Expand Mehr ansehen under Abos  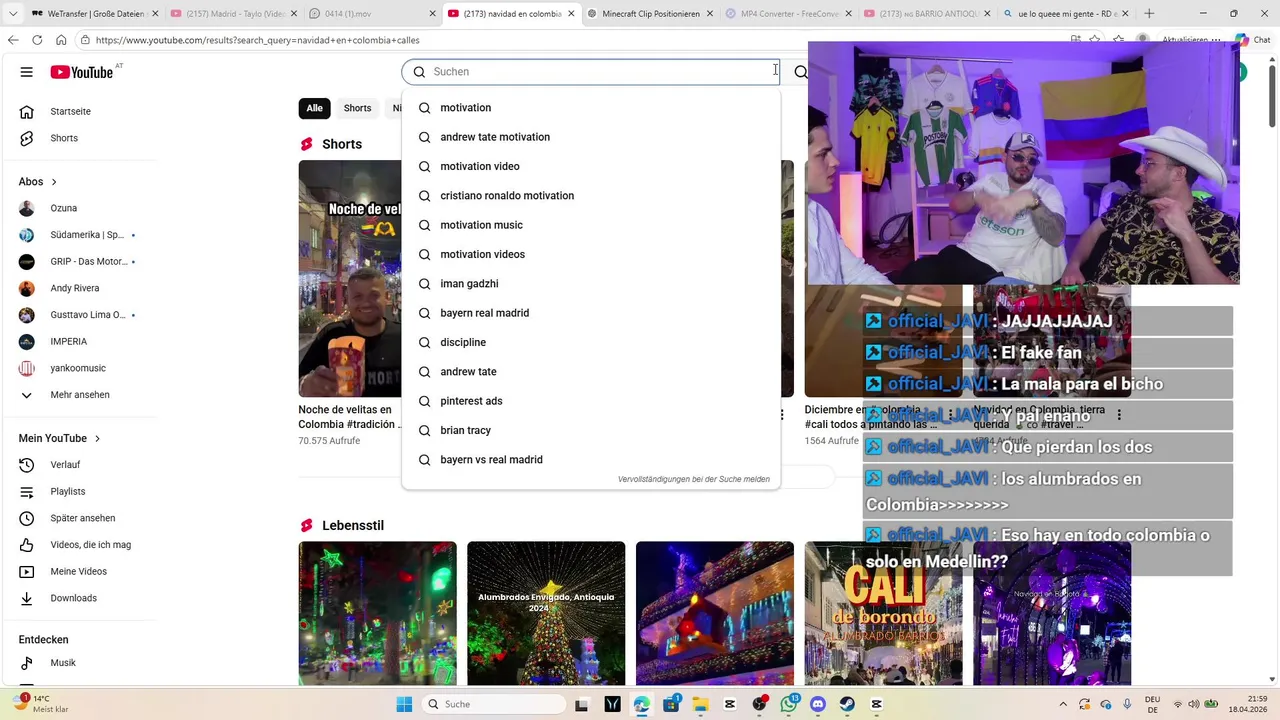pyautogui.click(x=79, y=395)
